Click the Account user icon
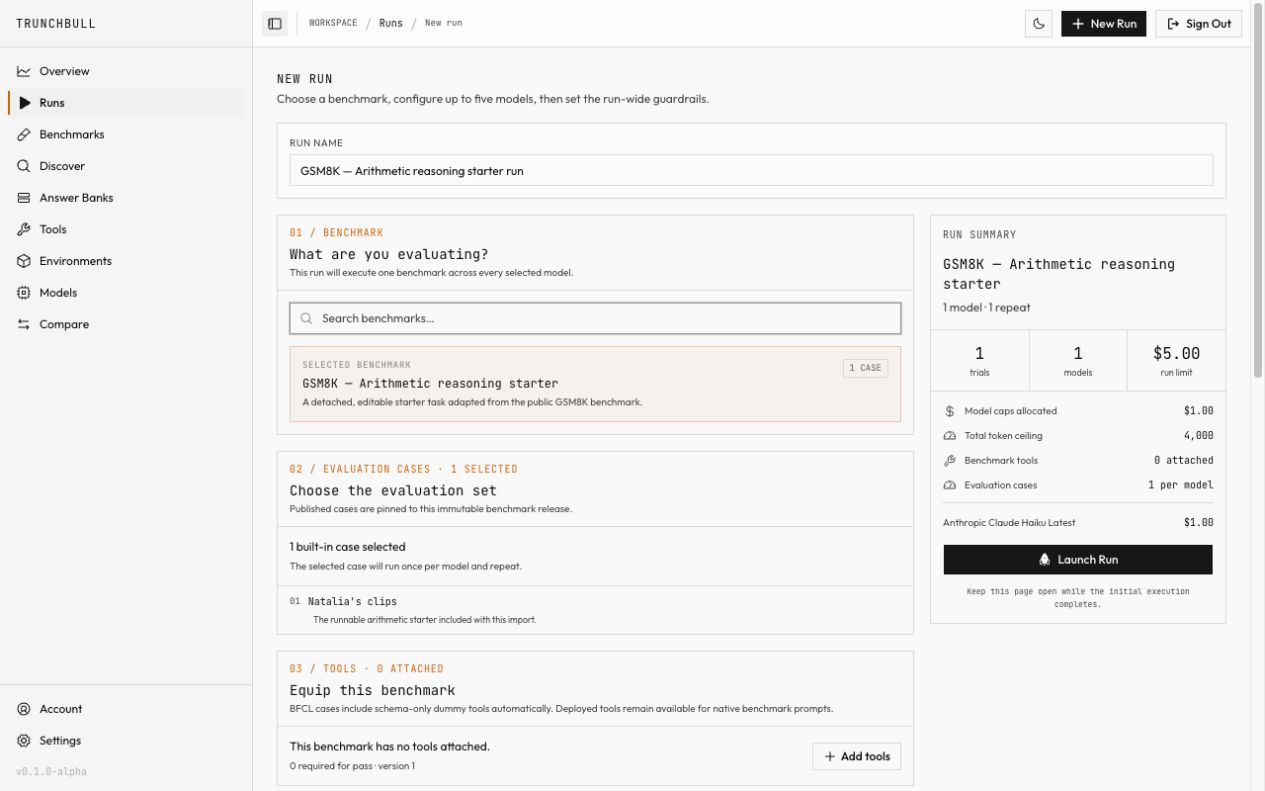Screen dimensions: 1265x791 pyautogui.click(x=24, y=709)
